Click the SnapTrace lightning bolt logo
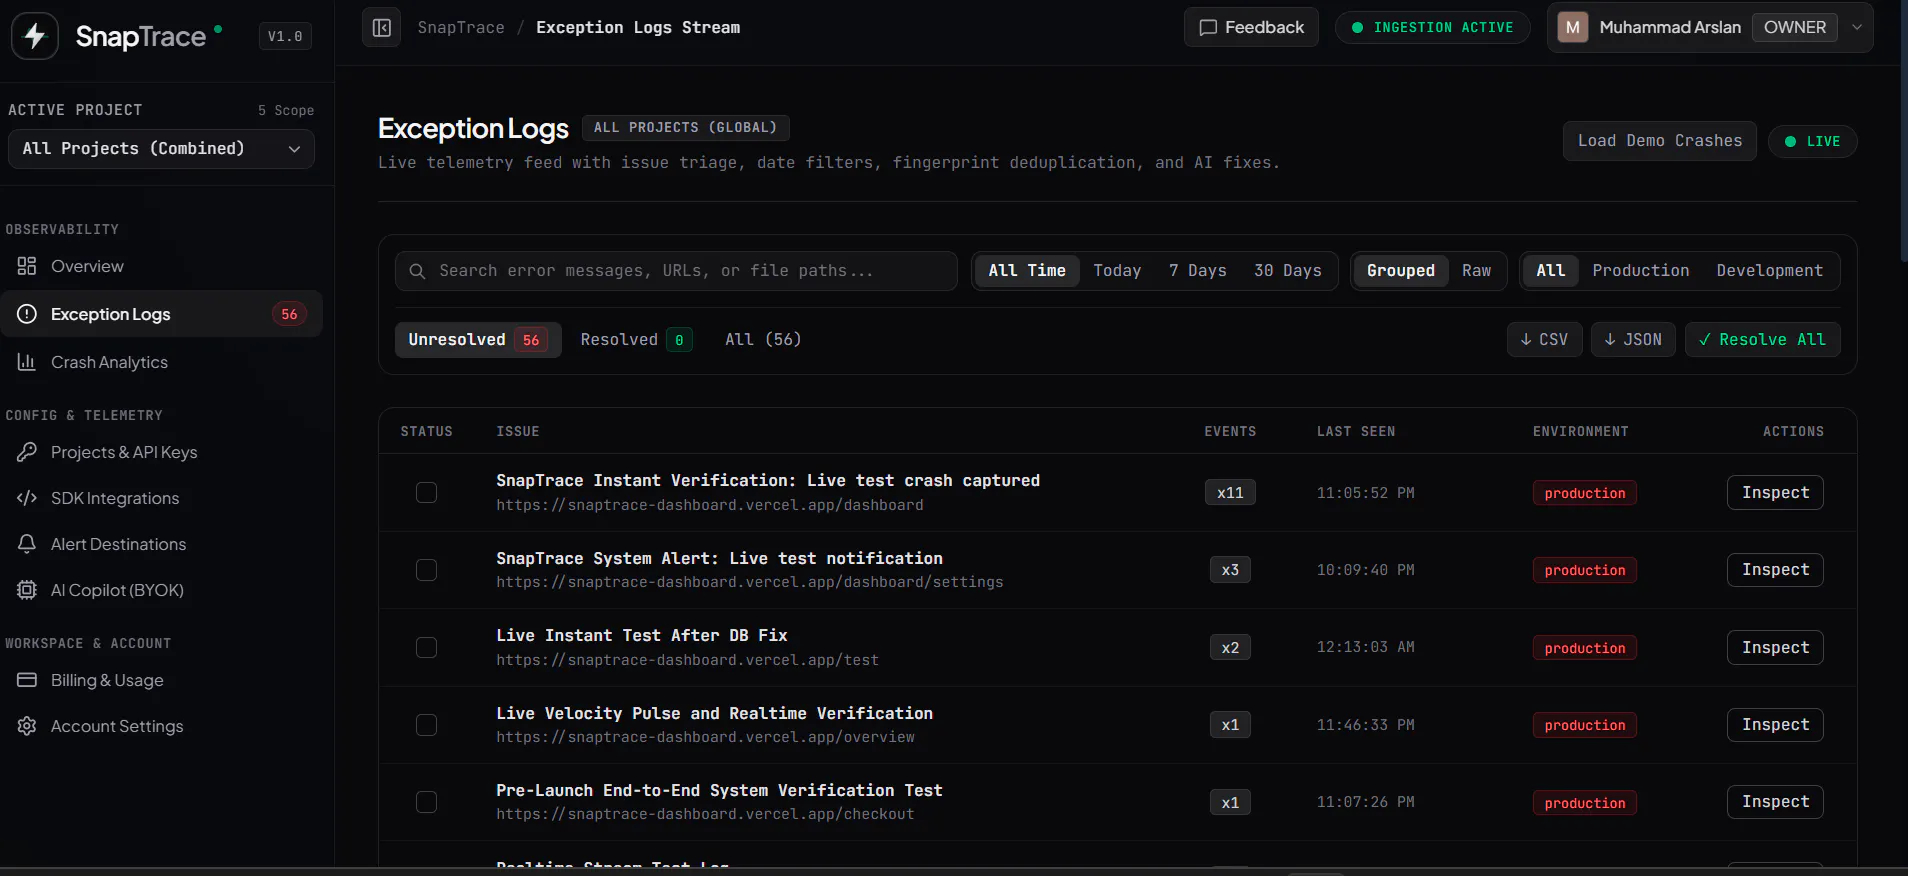Viewport: 1908px width, 876px height. click(35, 36)
